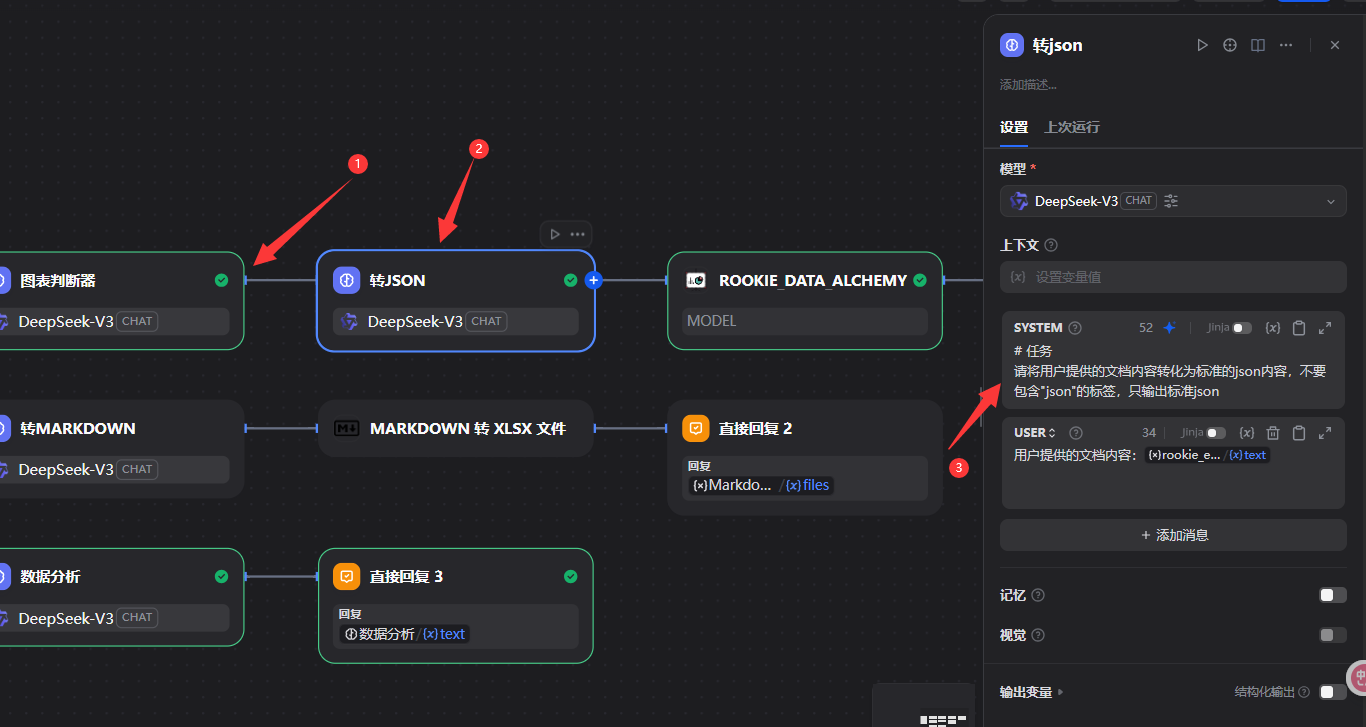Image resolution: width=1366 pixels, height=727 pixels.
Task: Toggle Jinja switch in the SYSTEM prompt
Action: [x=1241, y=328]
